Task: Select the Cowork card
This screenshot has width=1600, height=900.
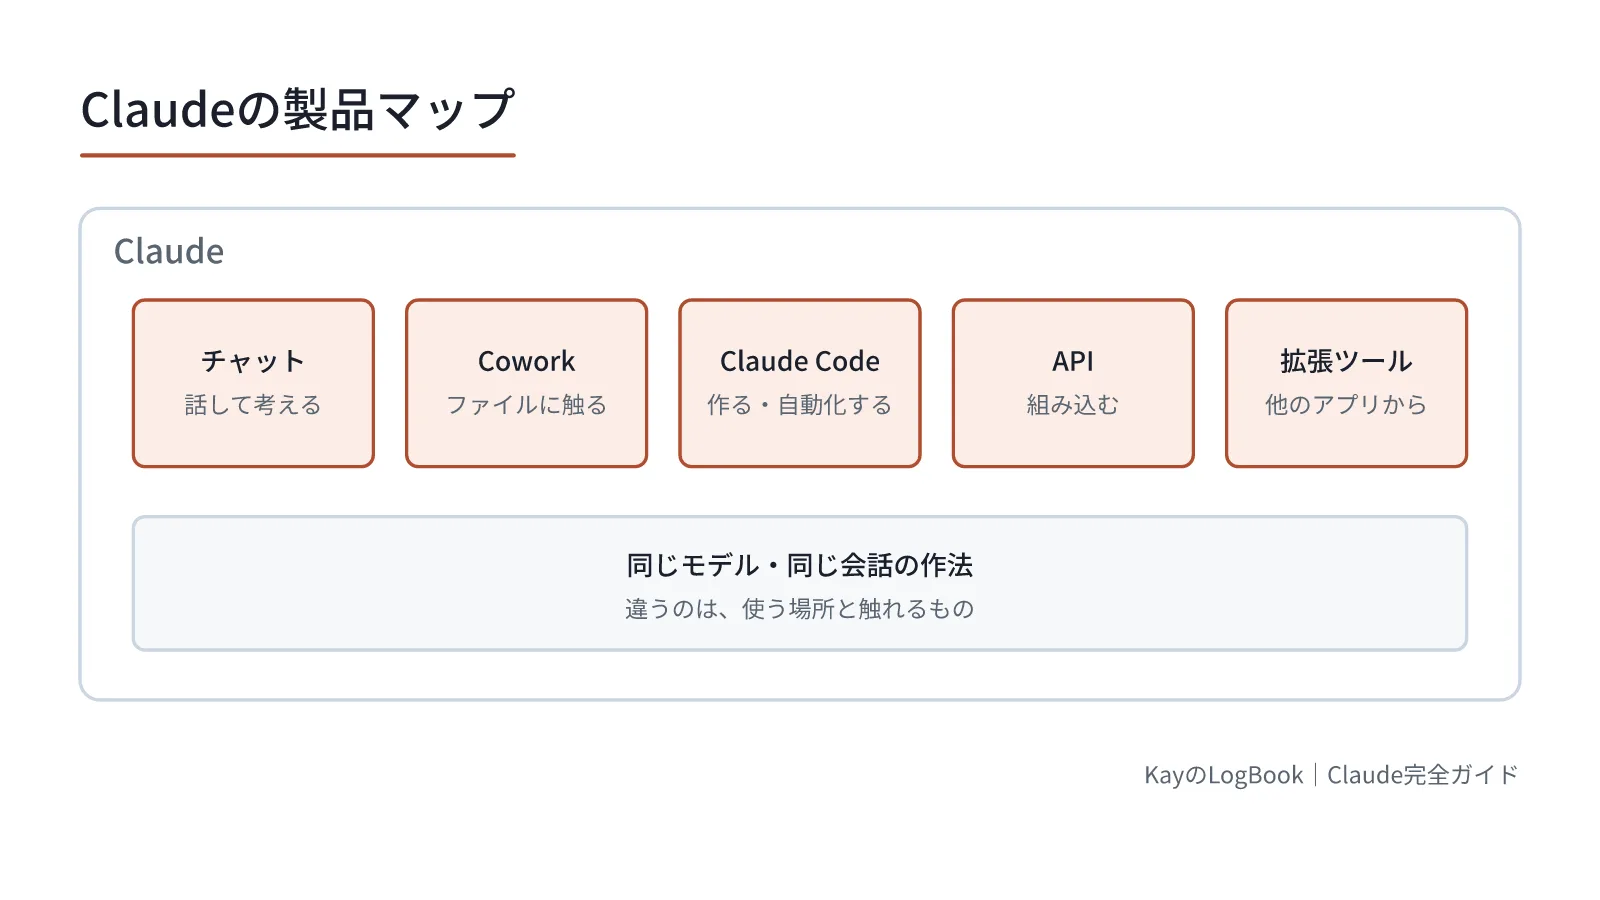Action: pyautogui.click(x=526, y=383)
